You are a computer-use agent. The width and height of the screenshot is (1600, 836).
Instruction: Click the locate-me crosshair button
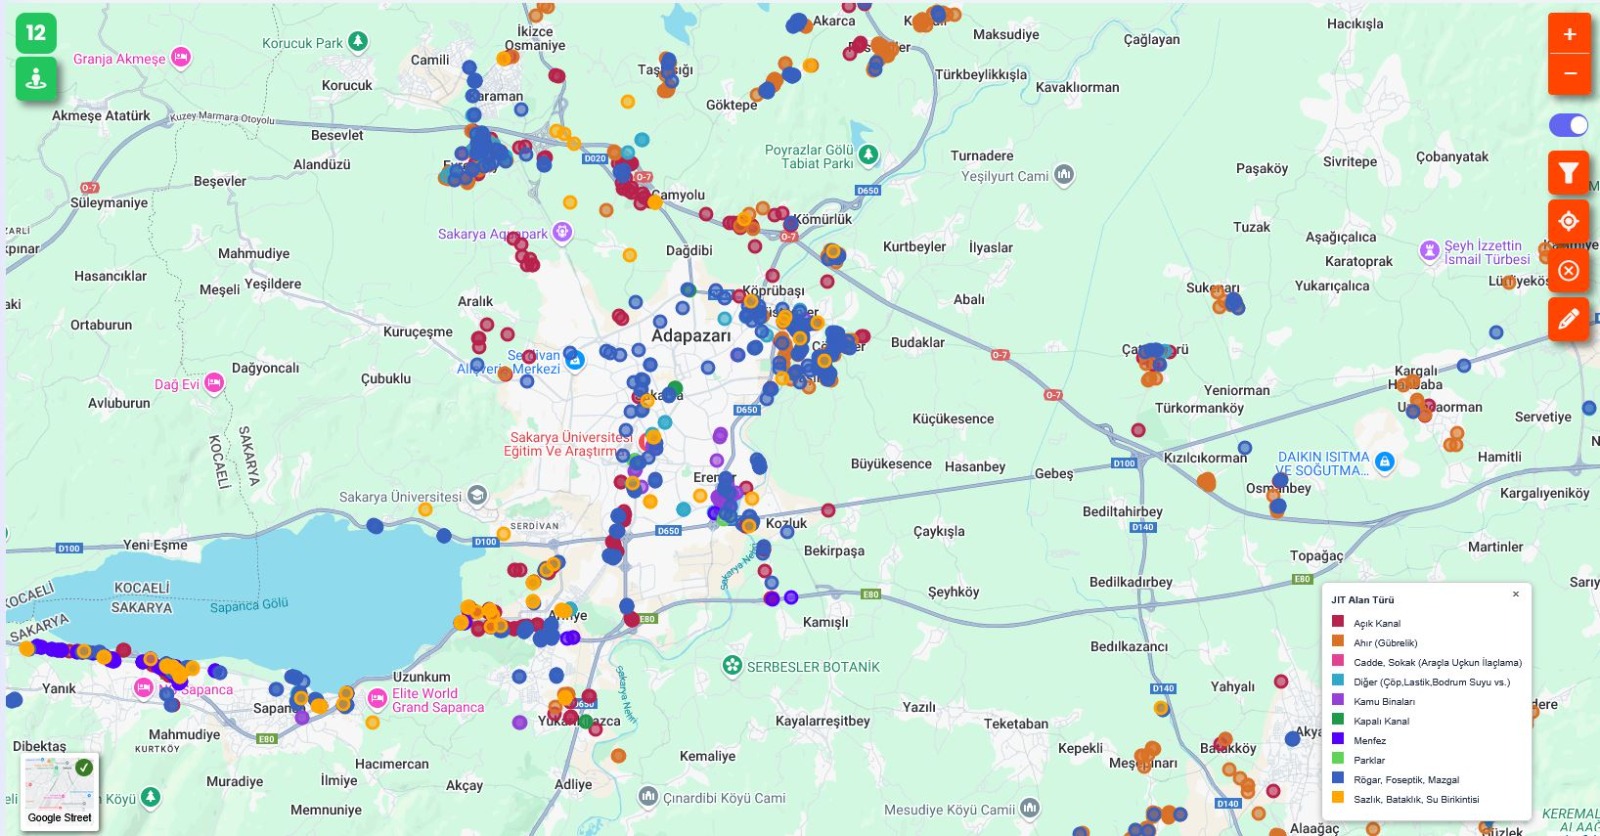[x=1568, y=221]
